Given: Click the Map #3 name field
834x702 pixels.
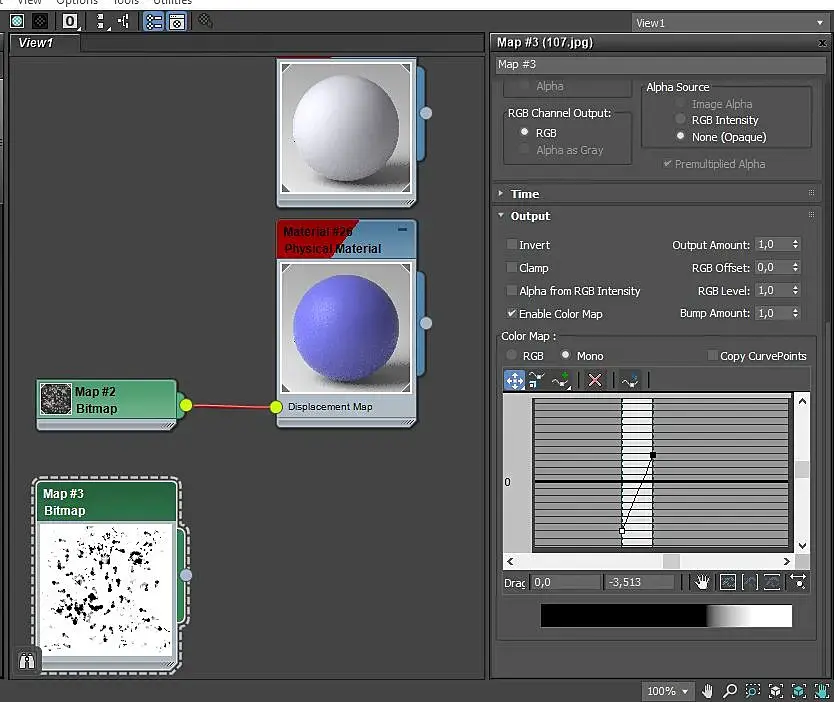Looking at the screenshot, I should 660,64.
